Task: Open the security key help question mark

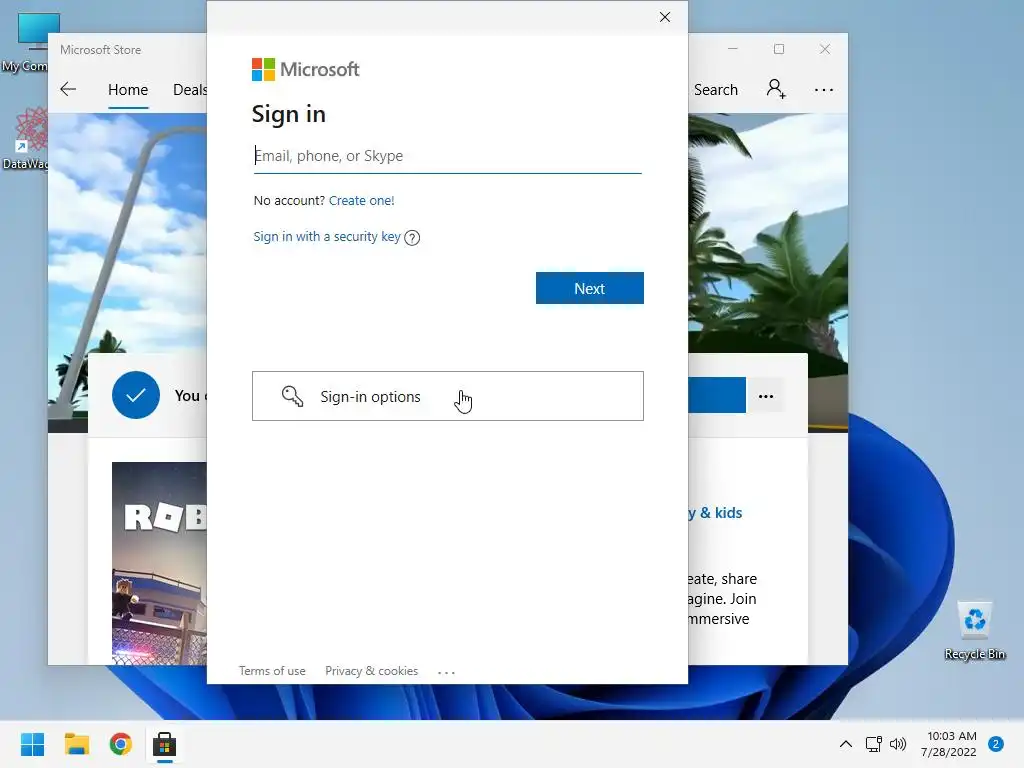Action: click(412, 238)
